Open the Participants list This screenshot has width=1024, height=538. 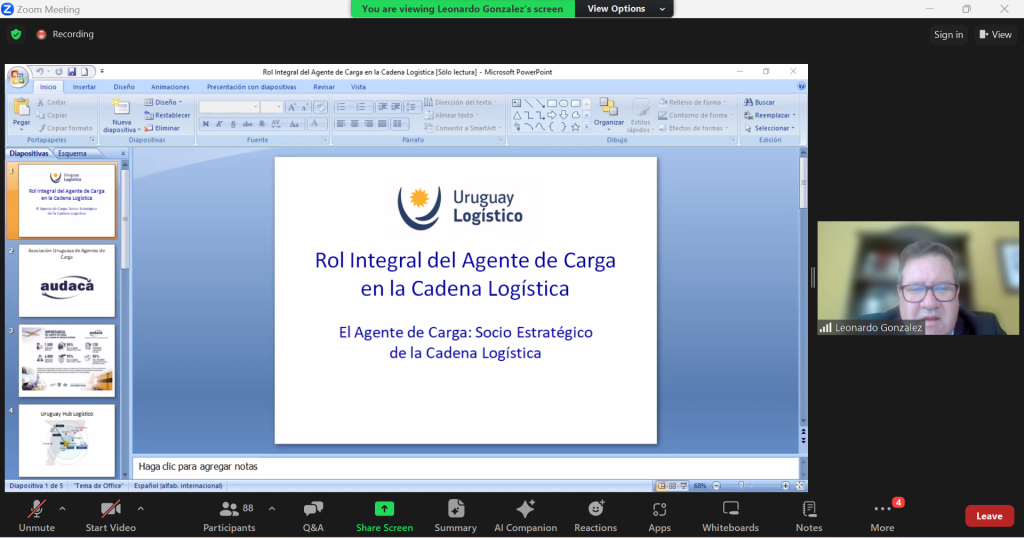(x=229, y=515)
